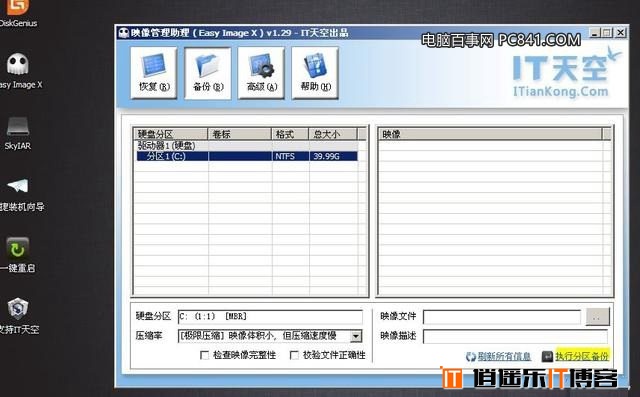This screenshot has height=397, width=640.
Task: Open the Easy Image X ghost icon
Action: click(x=18, y=71)
